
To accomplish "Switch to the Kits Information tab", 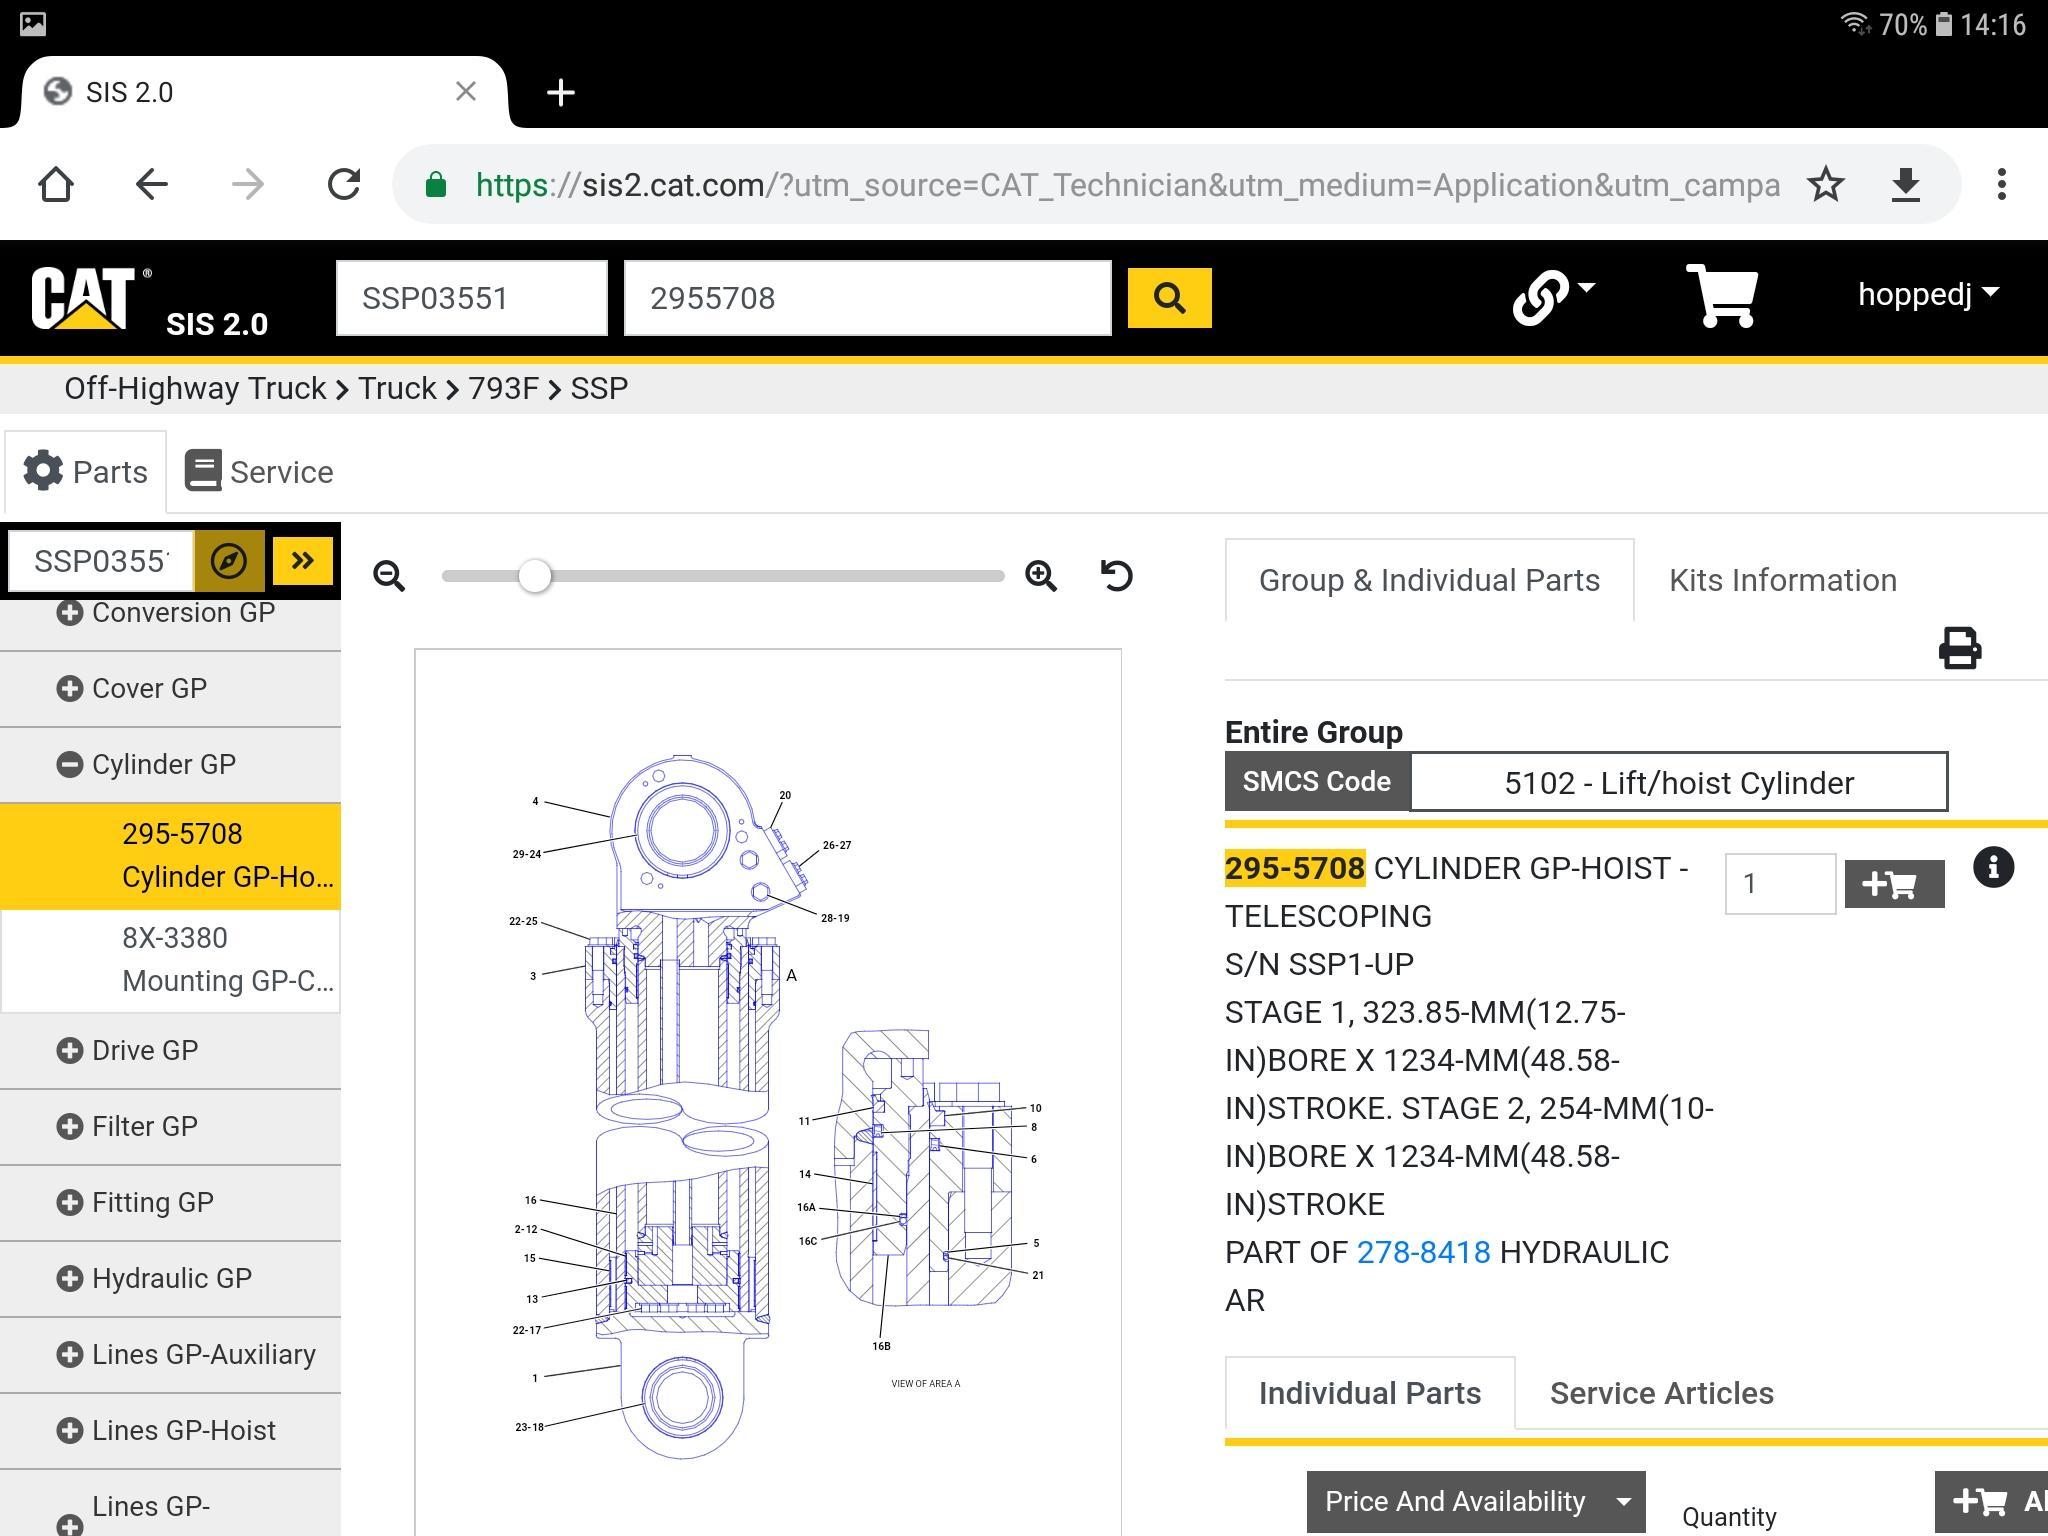I will pos(1782,580).
